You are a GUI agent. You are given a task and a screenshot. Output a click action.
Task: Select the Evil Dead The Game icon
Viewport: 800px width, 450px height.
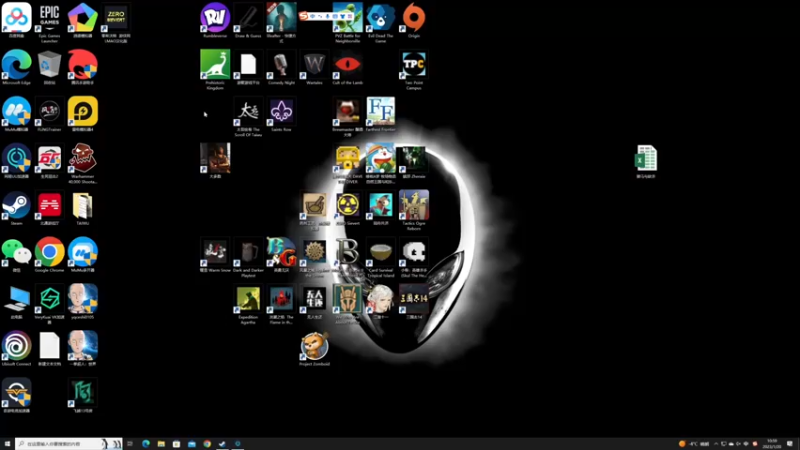[381, 18]
